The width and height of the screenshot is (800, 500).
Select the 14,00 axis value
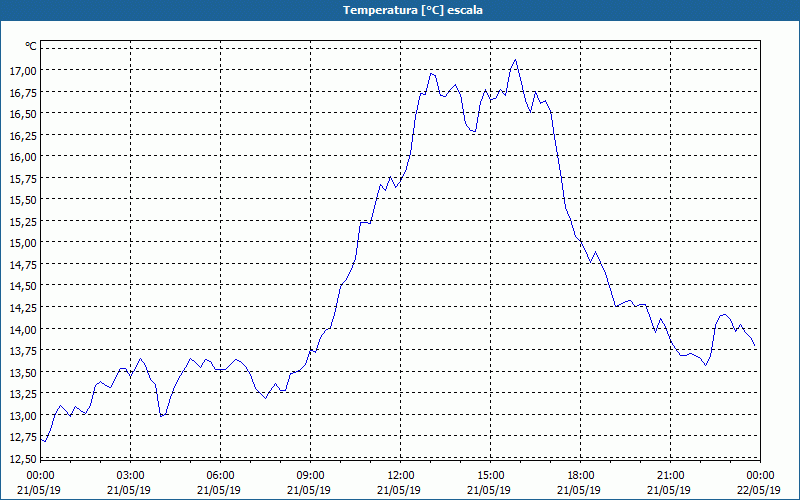(x=23, y=329)
